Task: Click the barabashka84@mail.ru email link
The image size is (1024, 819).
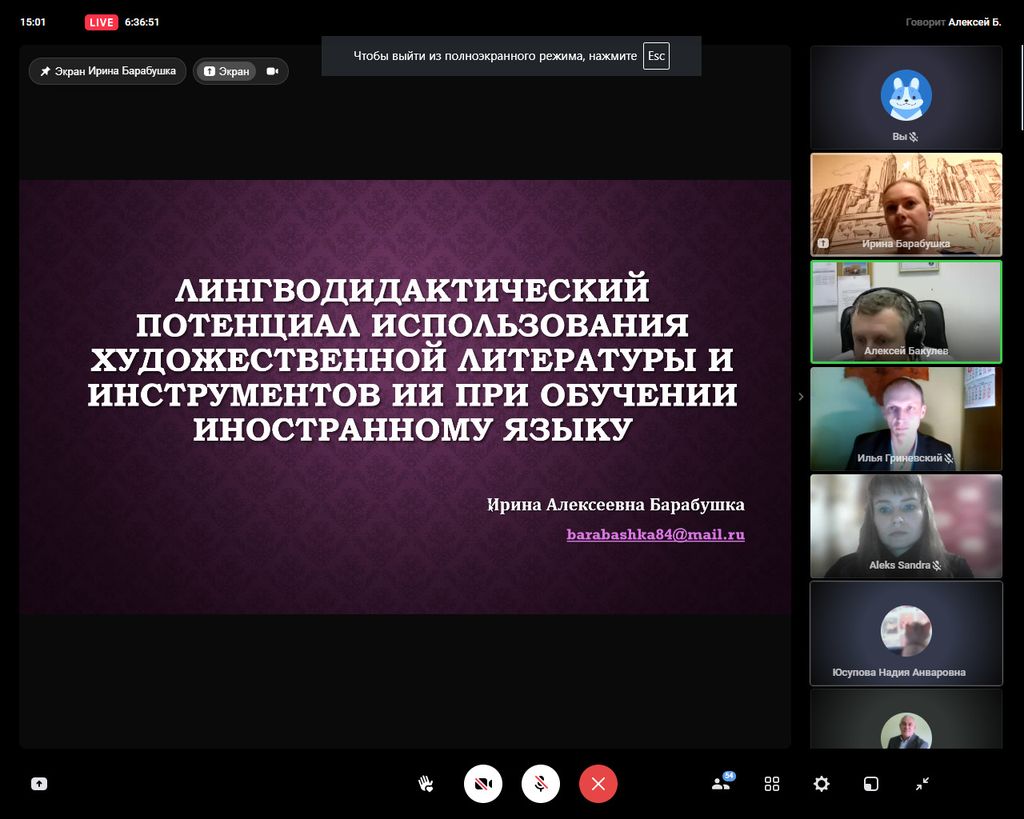Action: [x=655, y=535]
